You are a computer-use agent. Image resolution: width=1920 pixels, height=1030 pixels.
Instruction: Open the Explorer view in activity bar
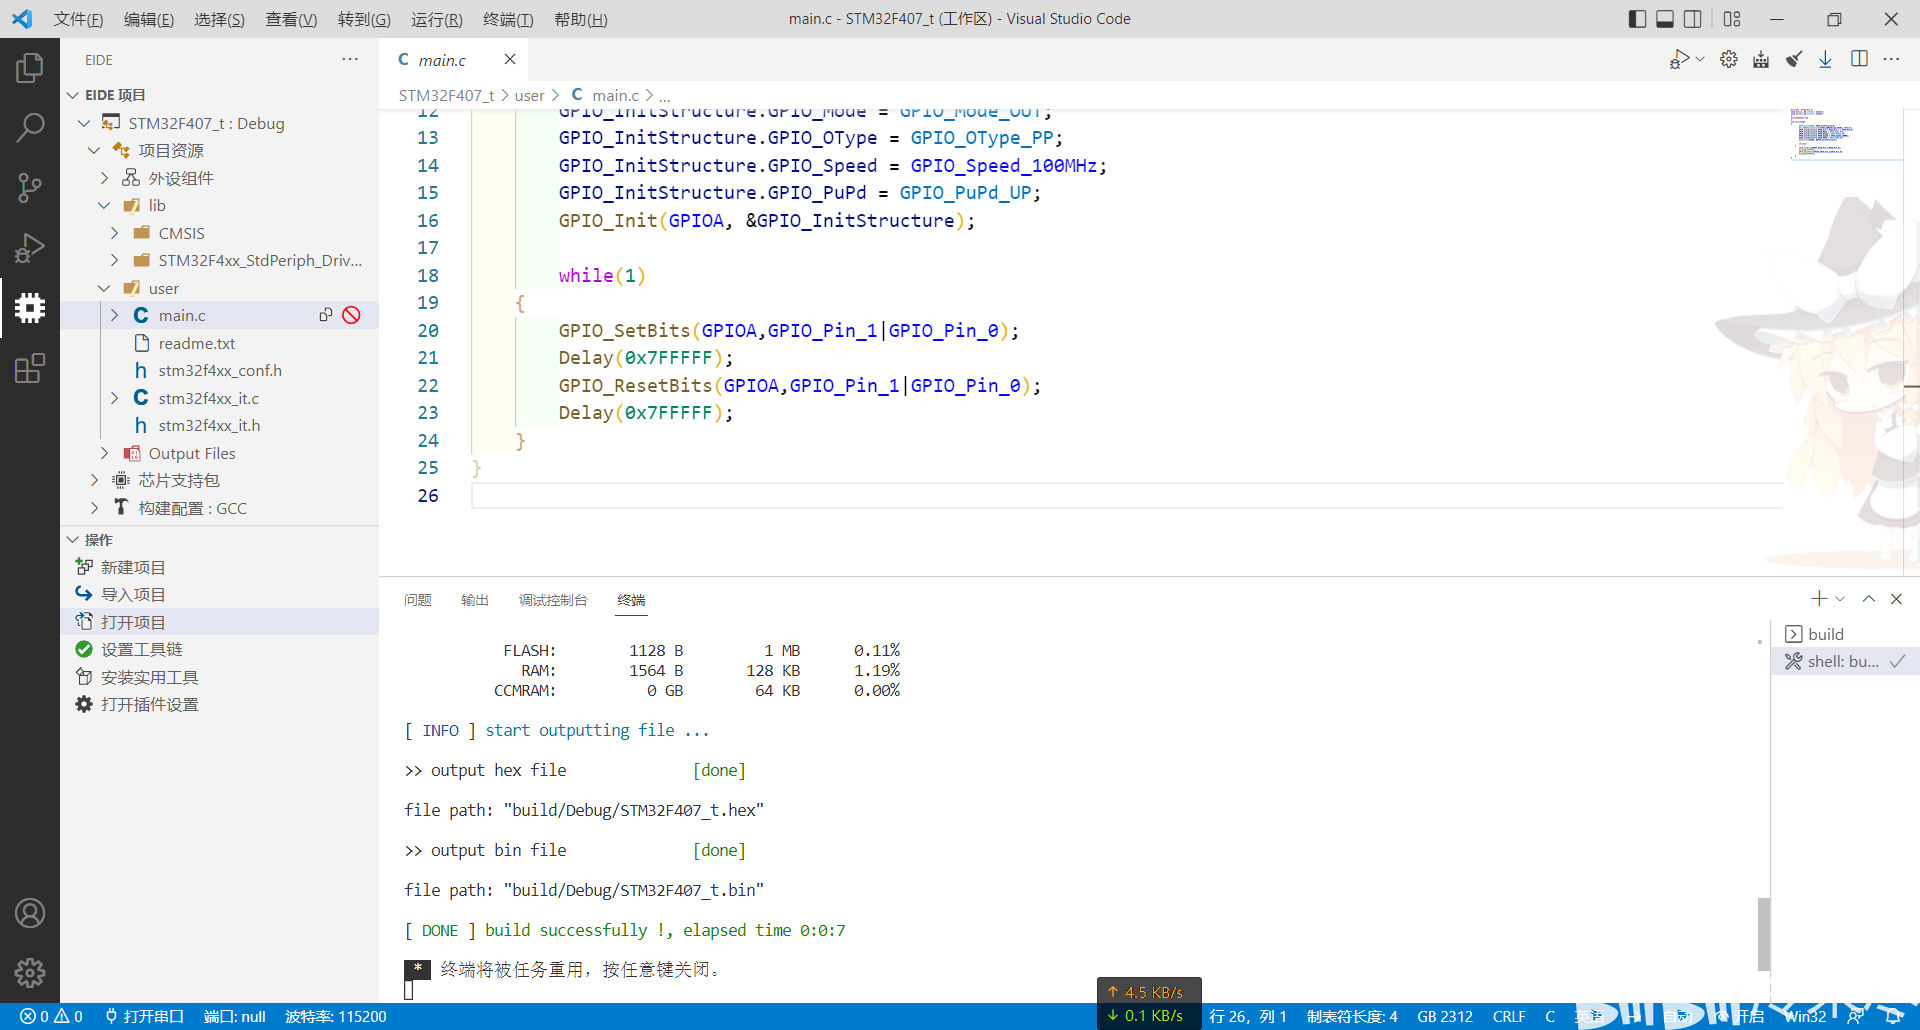30,68
